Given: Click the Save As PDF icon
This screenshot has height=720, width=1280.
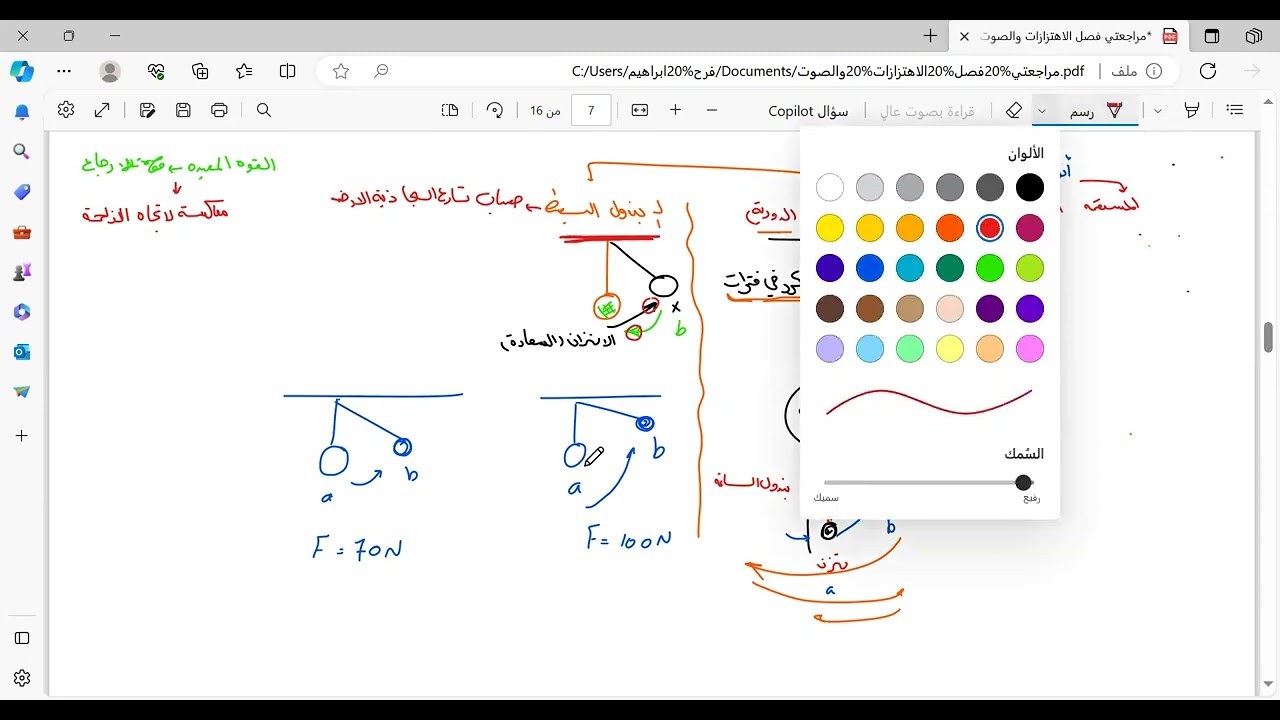Looking at the screenshot, I should tap(147, 110).
